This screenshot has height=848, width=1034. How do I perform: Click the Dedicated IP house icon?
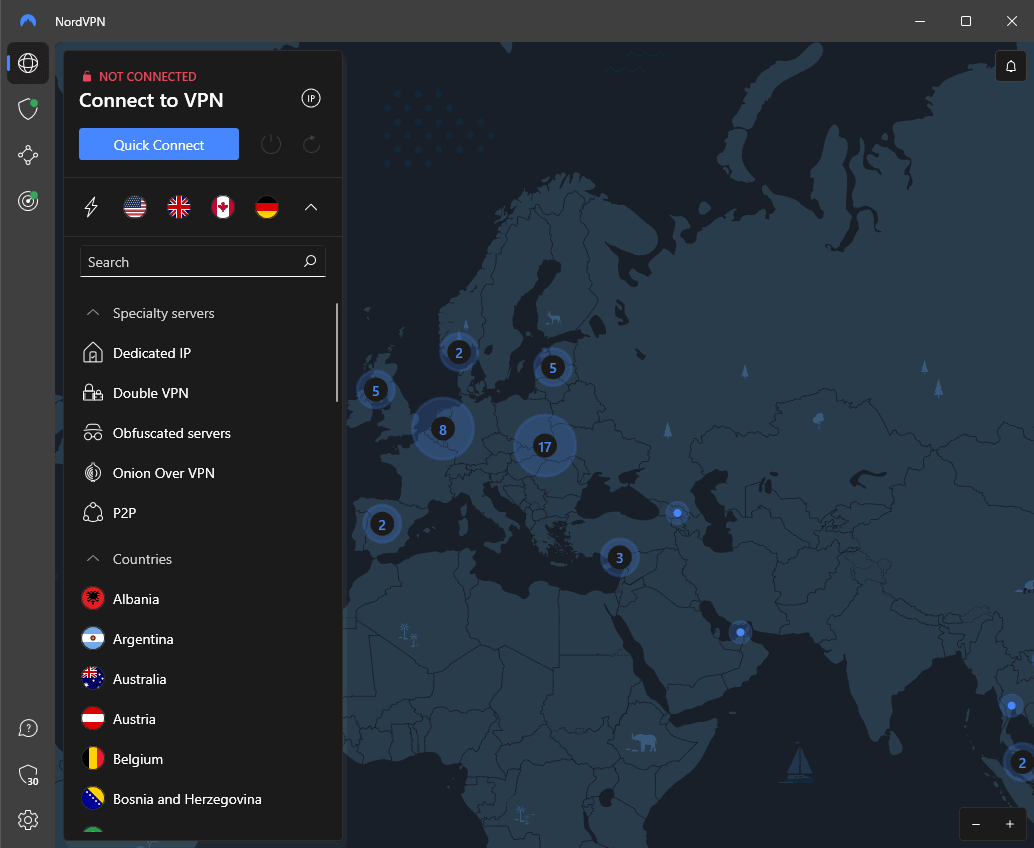pyautogui.click(x=93, y=353)
